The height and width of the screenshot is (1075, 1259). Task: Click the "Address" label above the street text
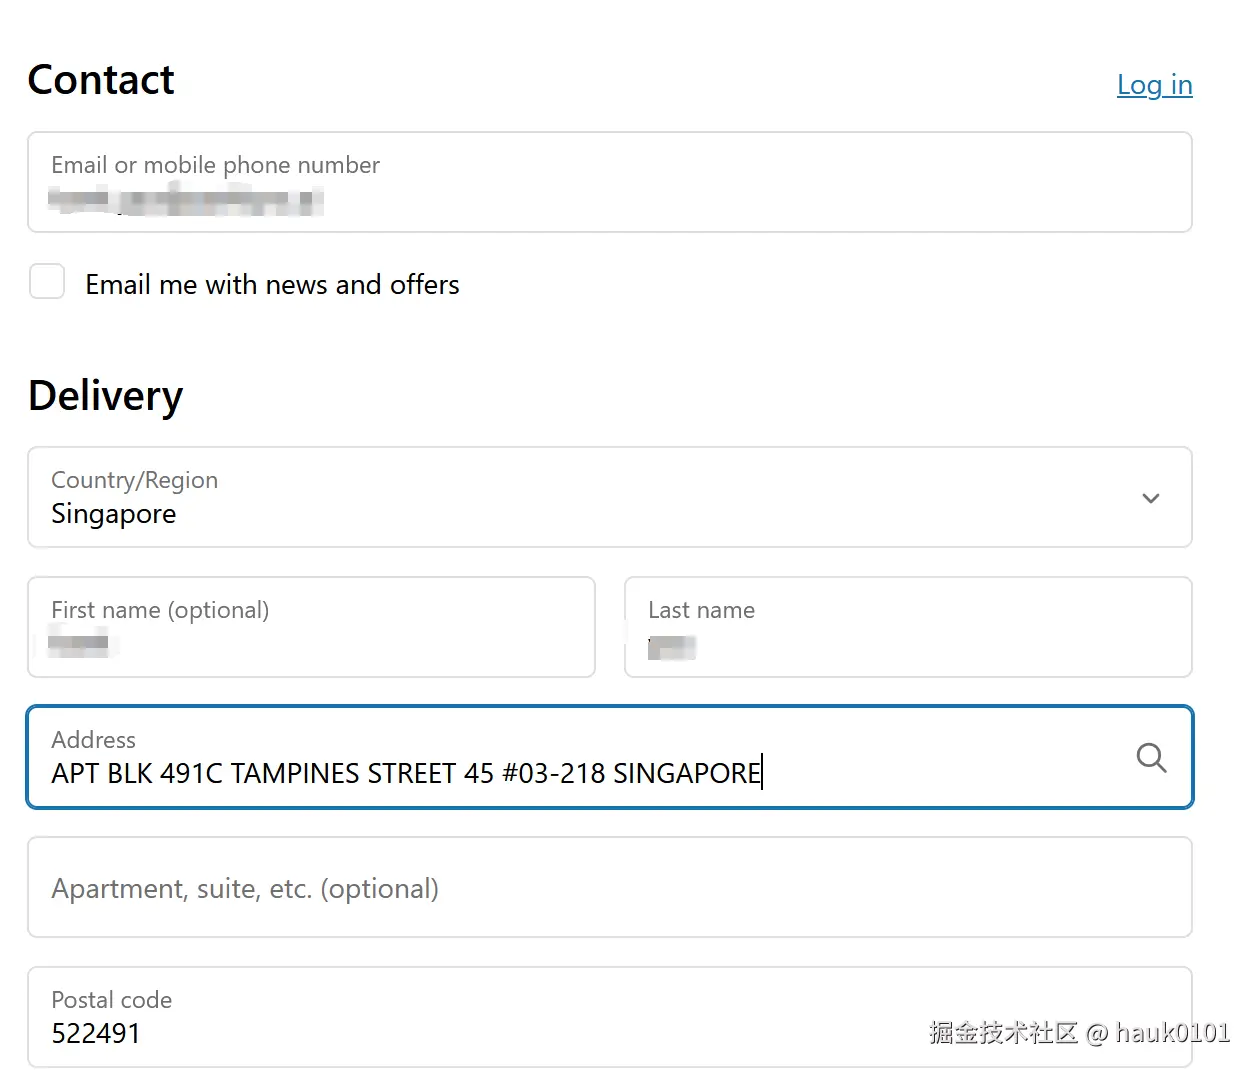[93, 740]
